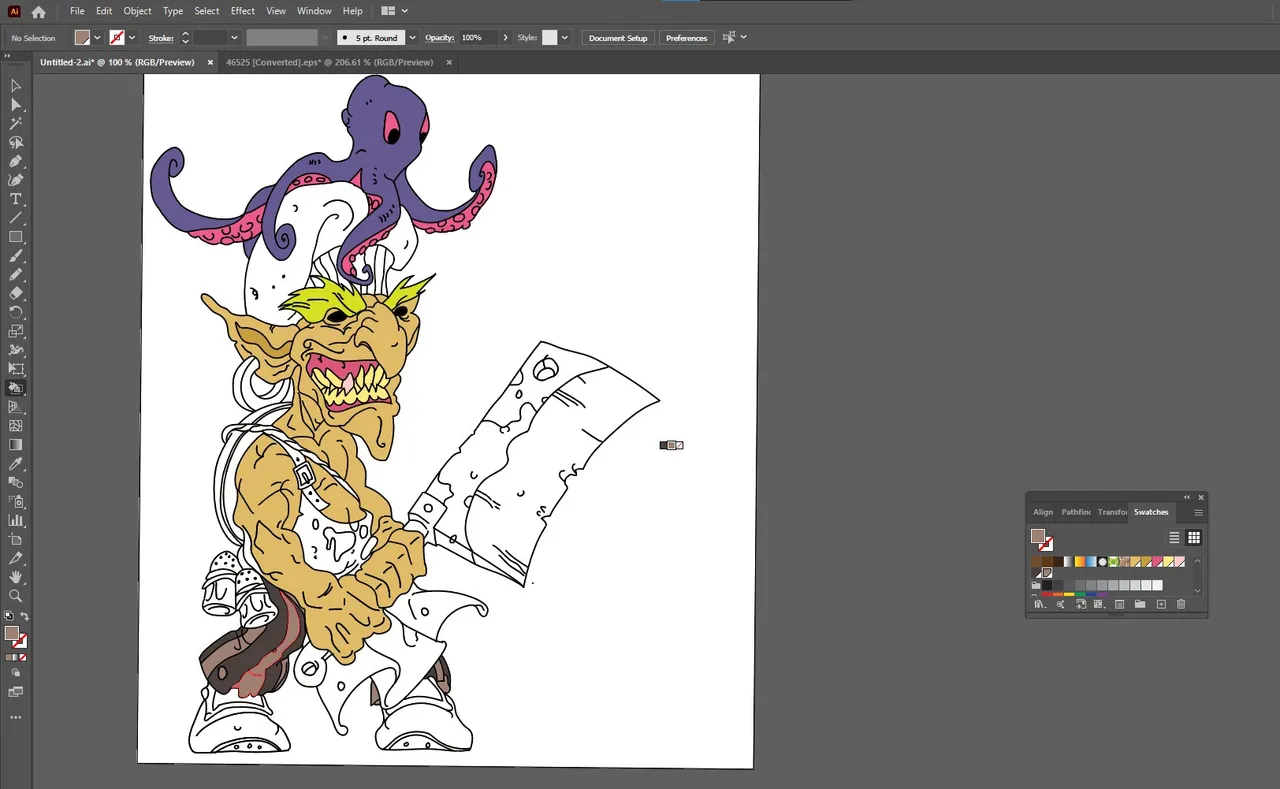Expand the Opacity slider arrow

pyautogui.click(x=505, y=37)
